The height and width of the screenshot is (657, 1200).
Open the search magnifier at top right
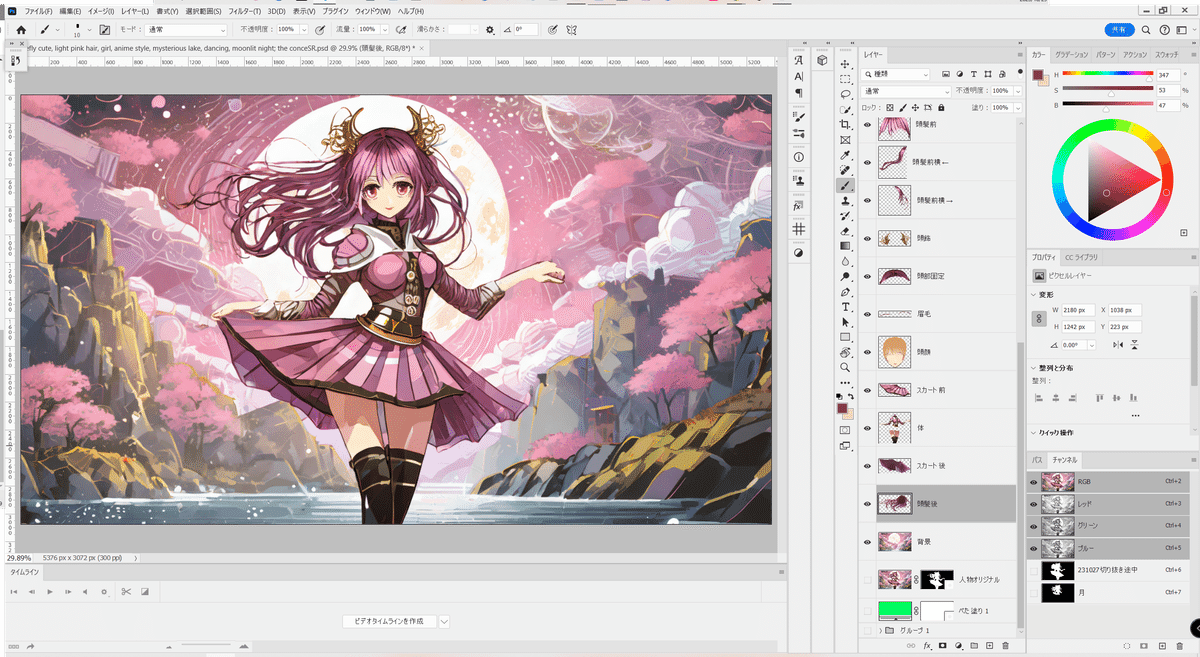pos(1146,30)
